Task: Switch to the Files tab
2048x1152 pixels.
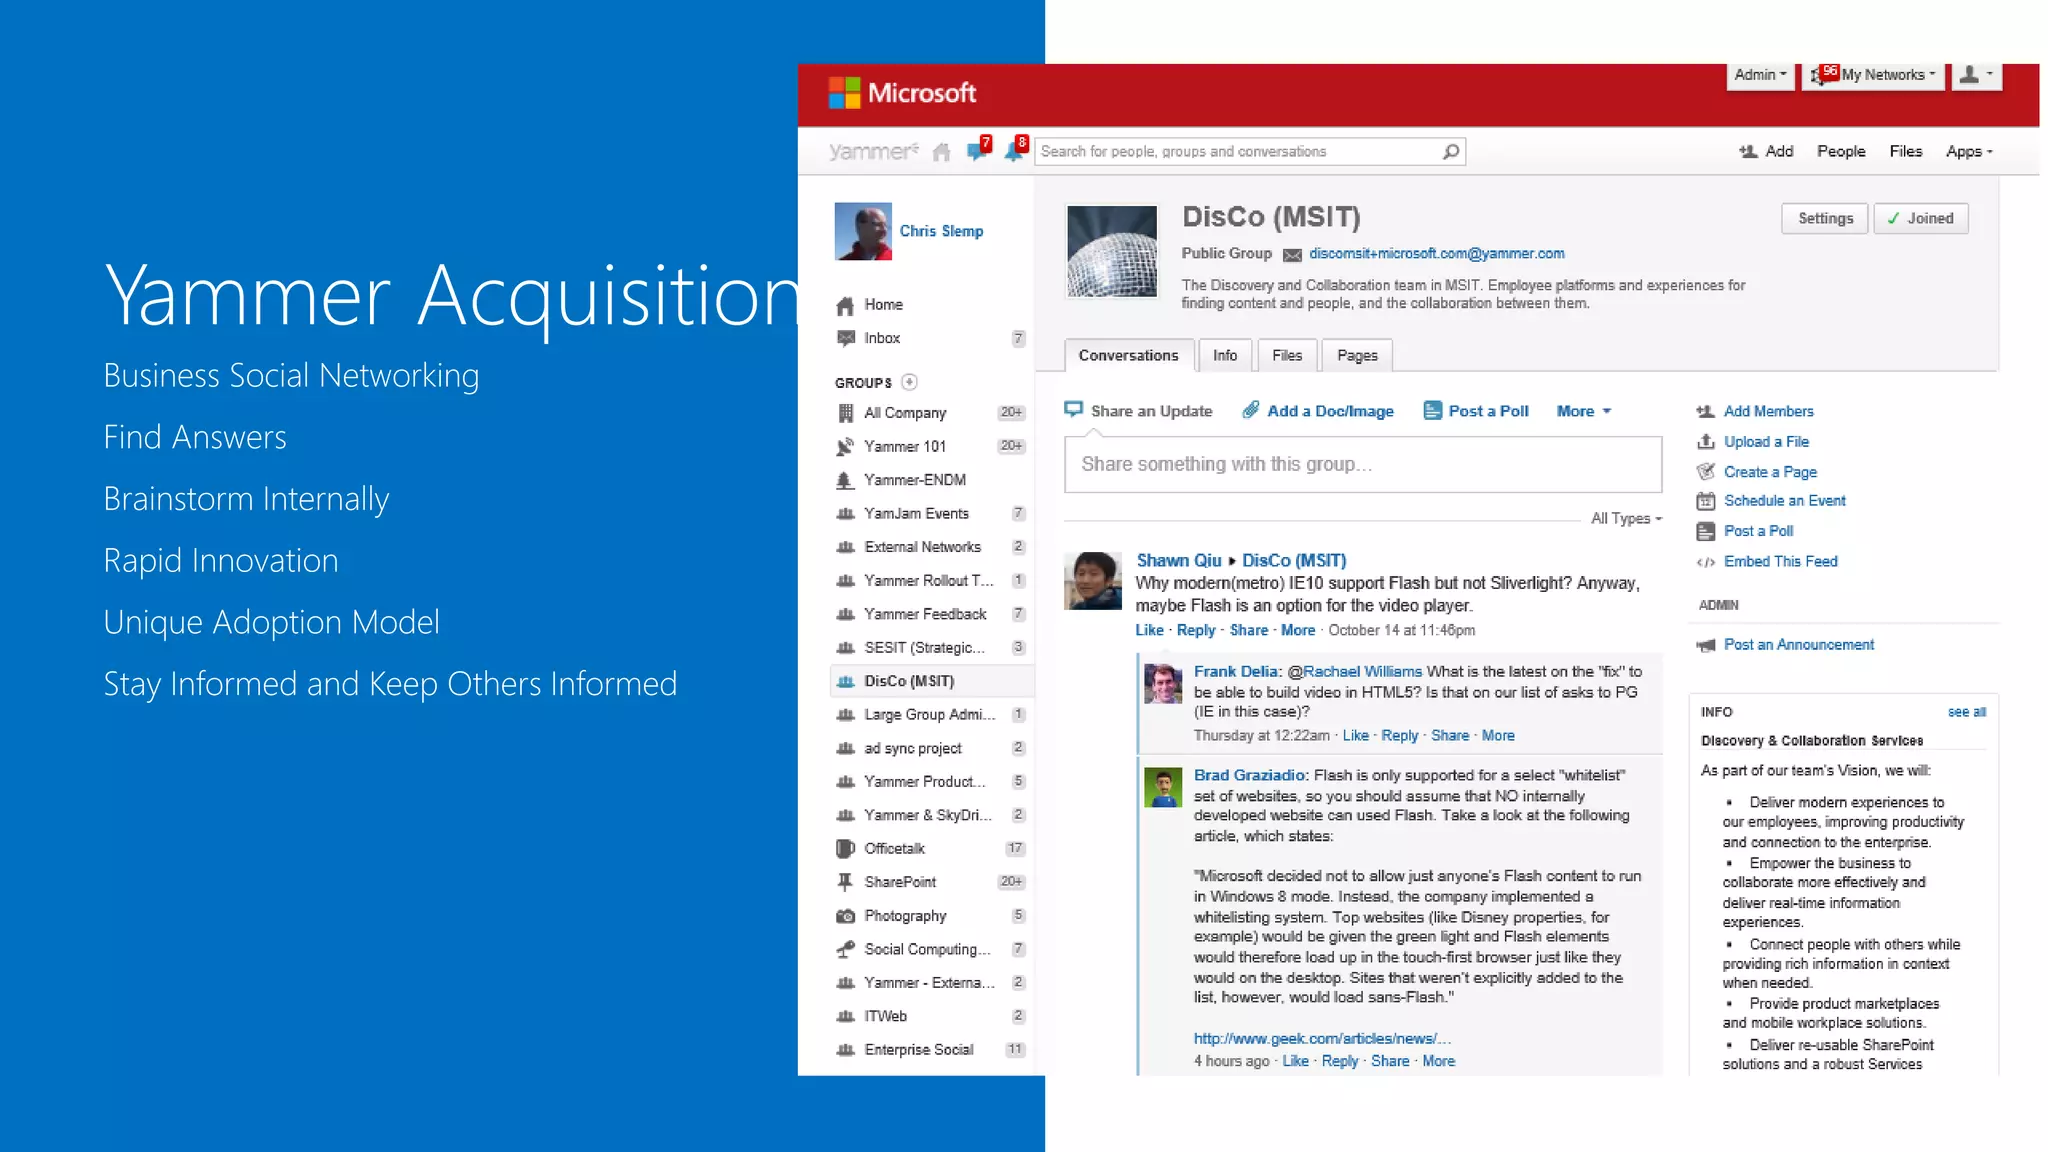Action: click(1286, 355)
